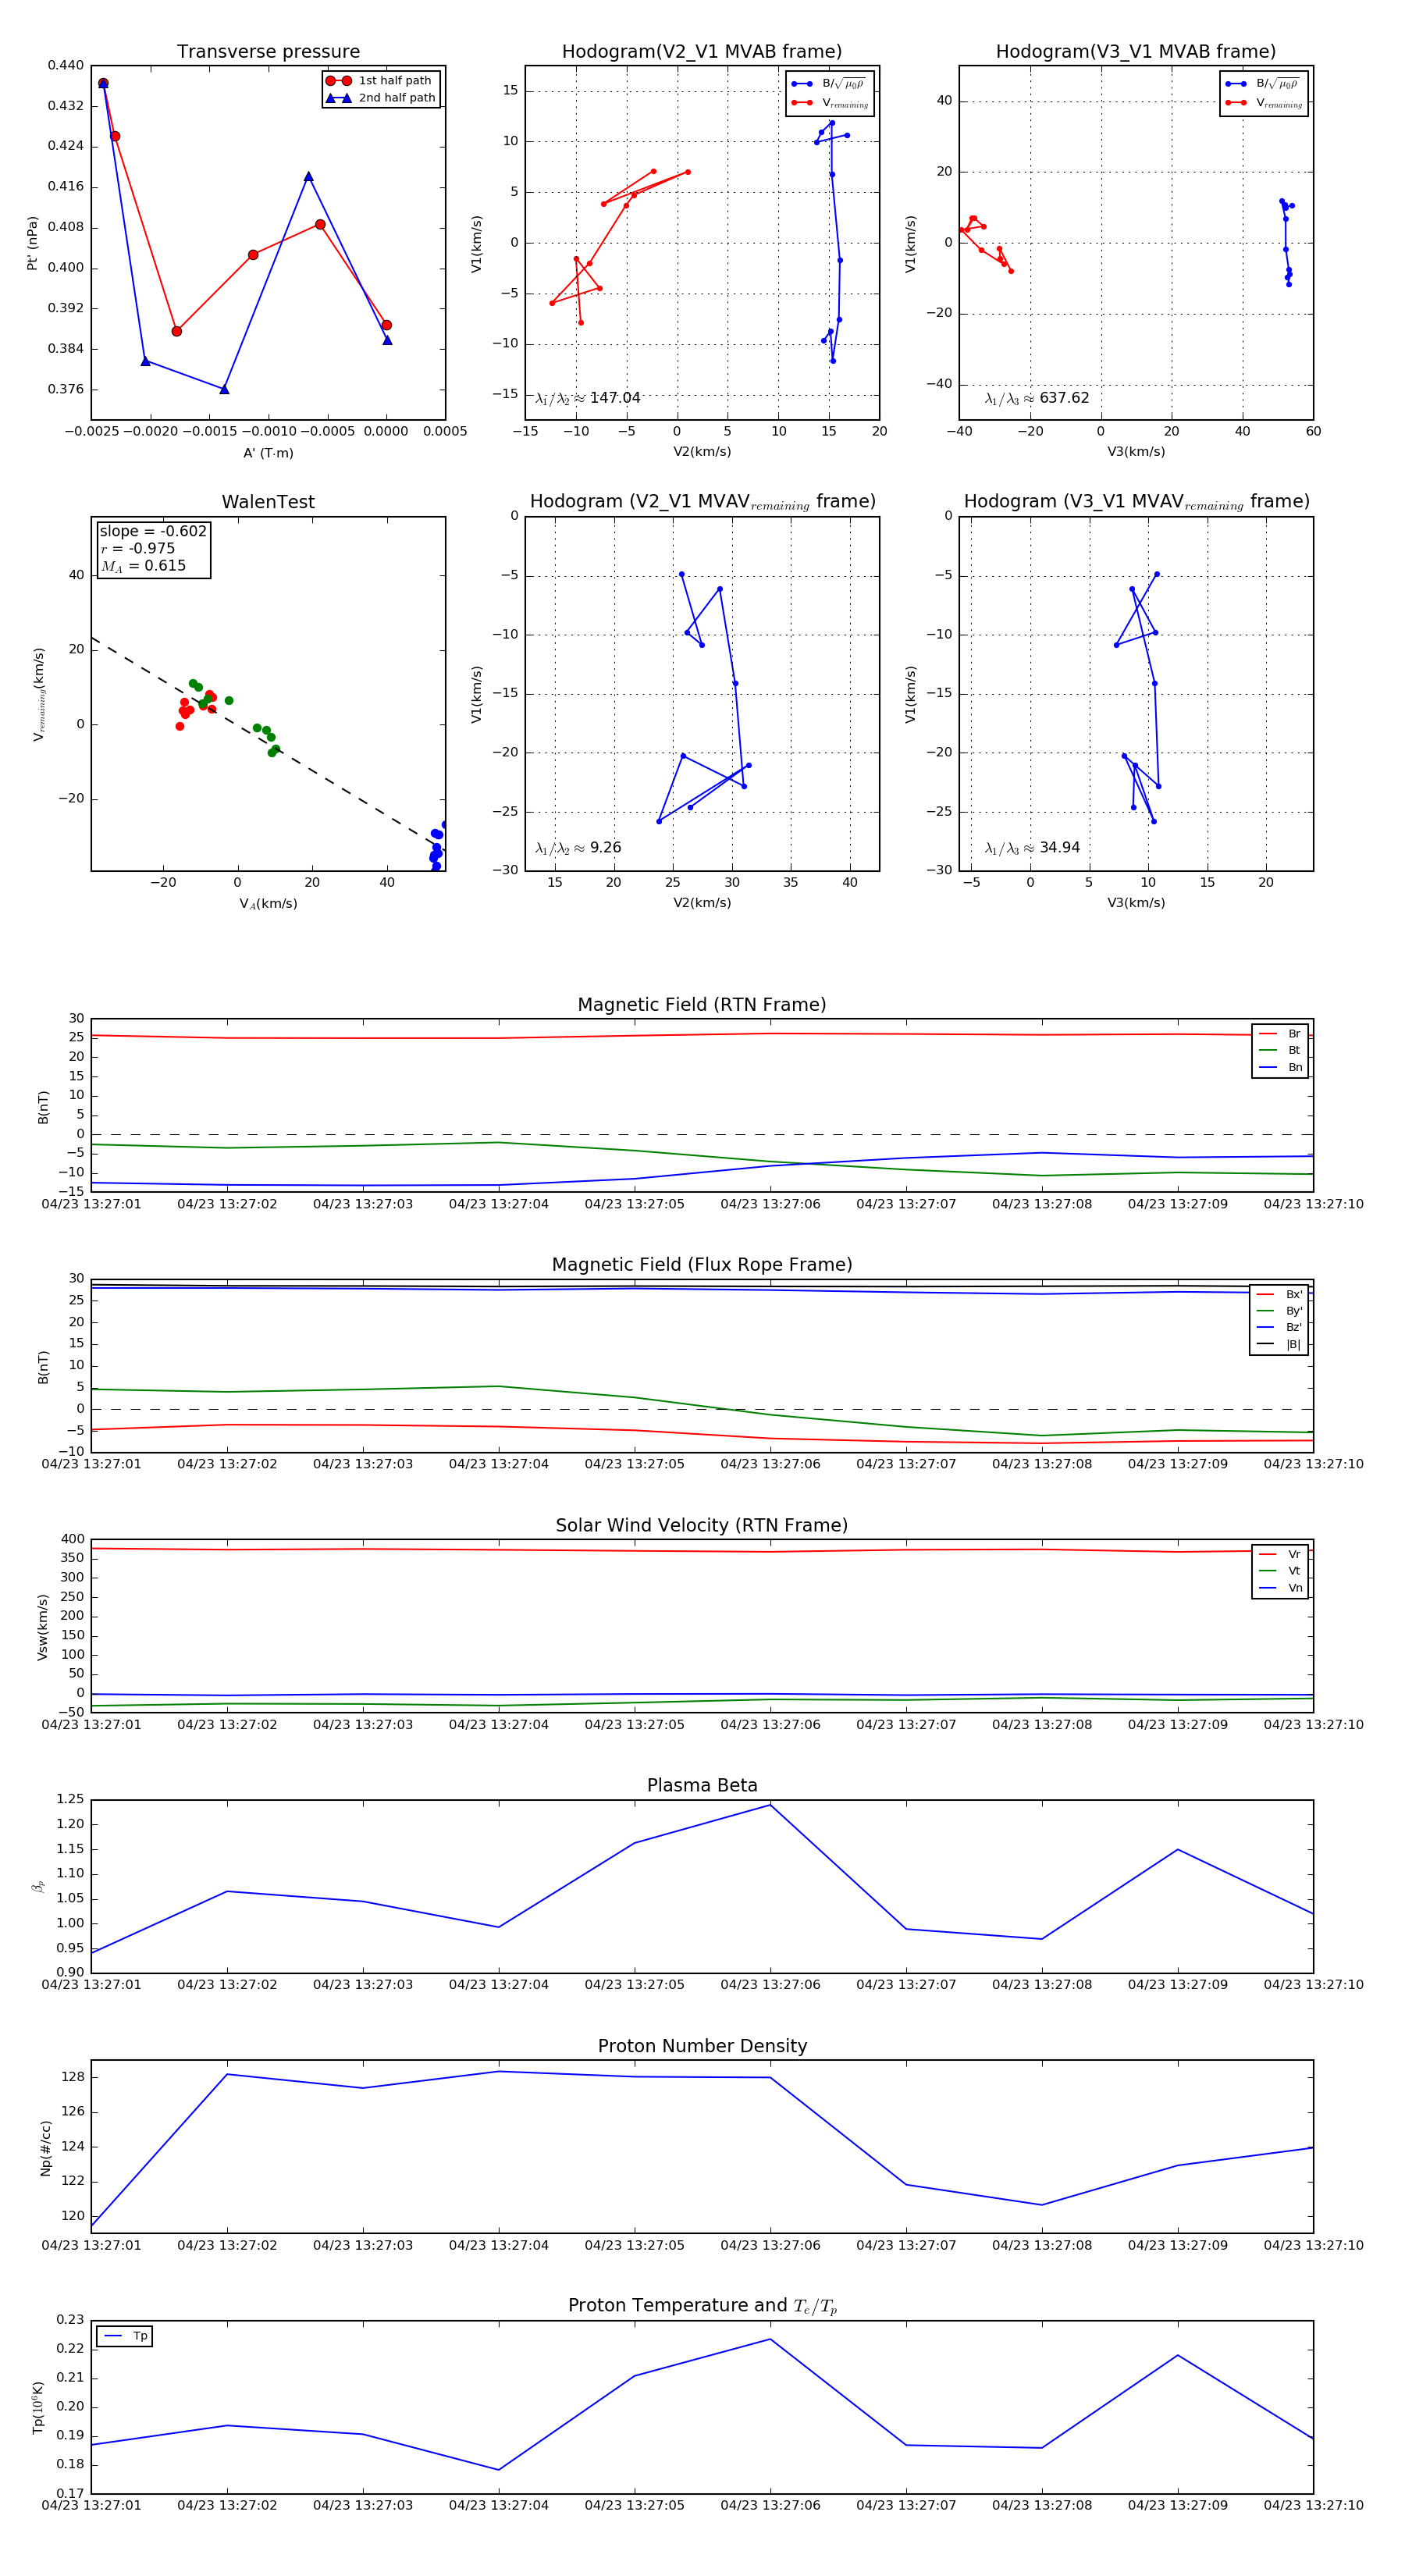Viewport: 1405px width, 2576px height.
Task: Click the "Vsw(km/s)" y-axis label
Action: tap(42, 1627)
